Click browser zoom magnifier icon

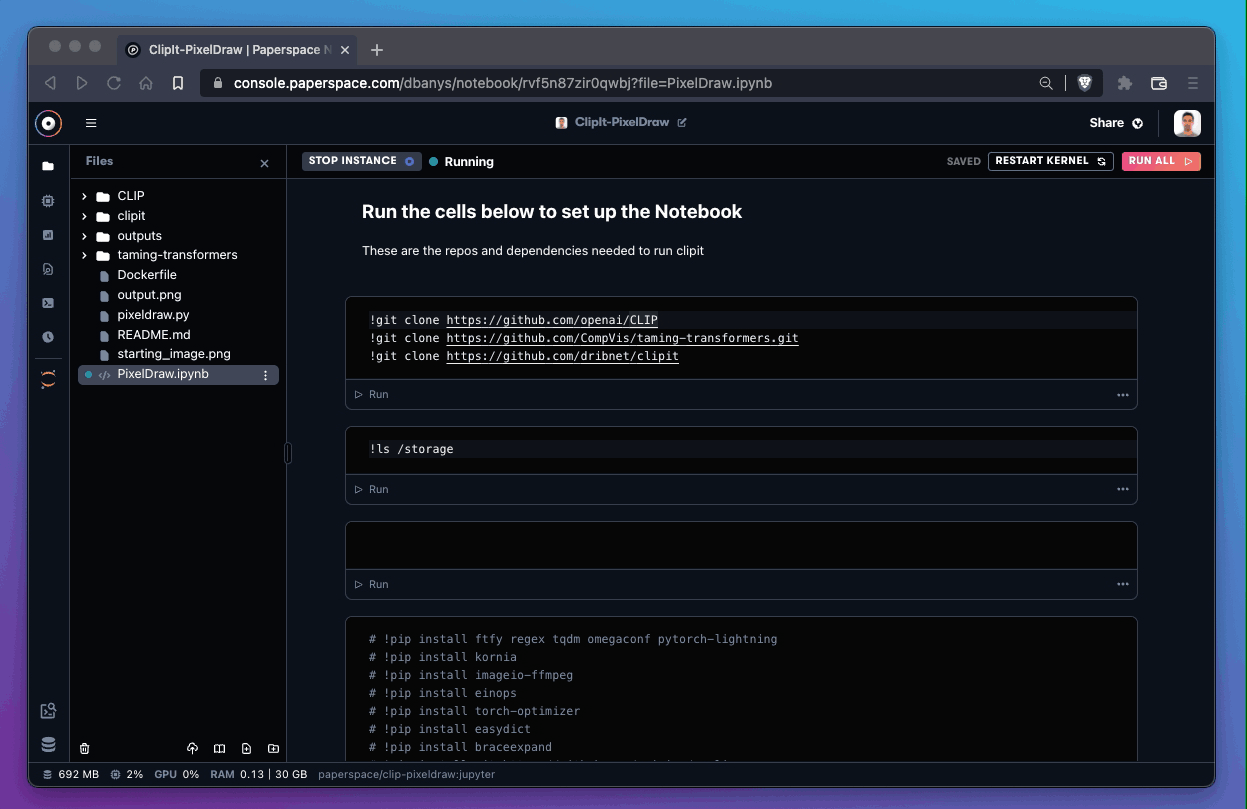click(x=1046, y=83)
